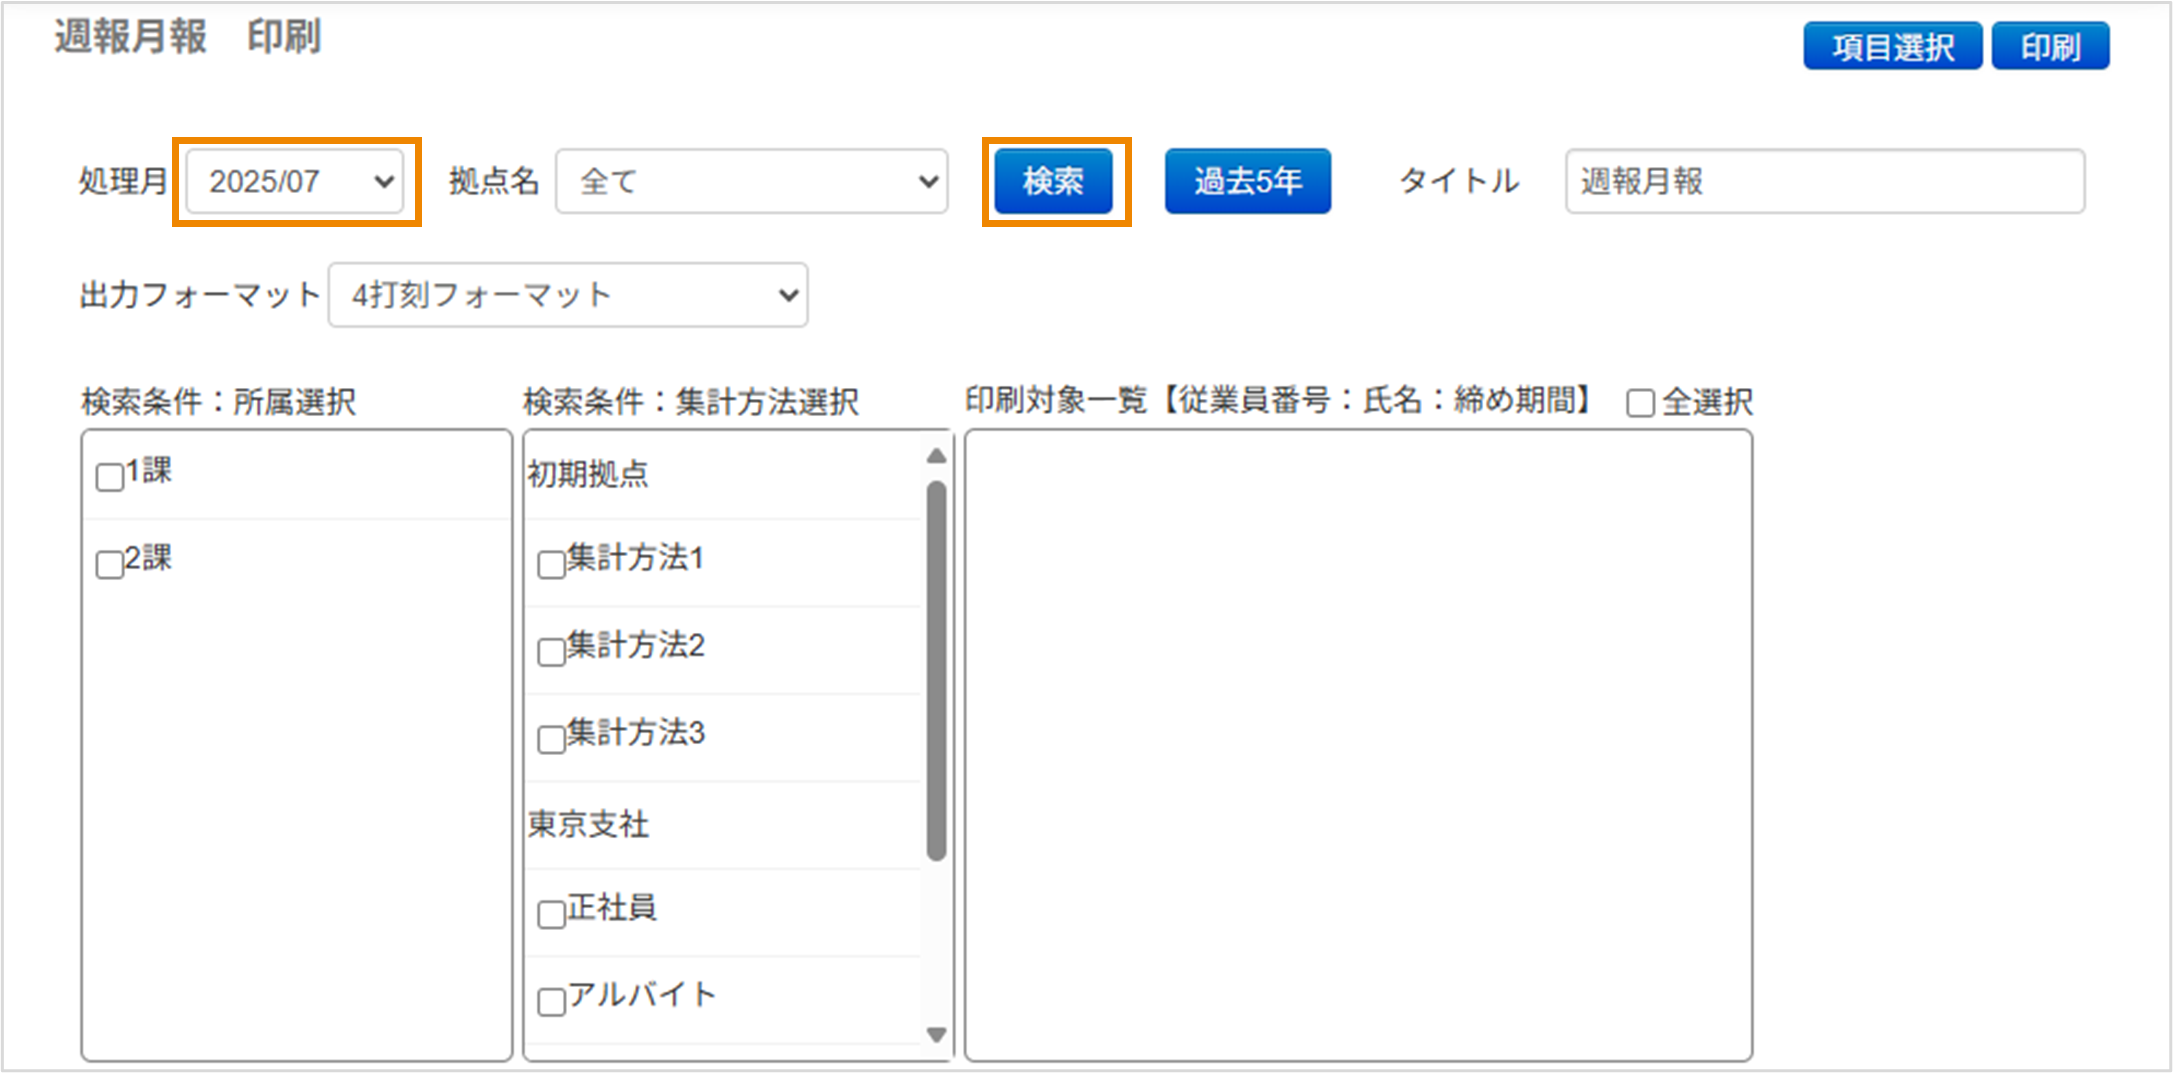
Task: Open the 出力フォーマット dropdown
Action: click(567, 294)
